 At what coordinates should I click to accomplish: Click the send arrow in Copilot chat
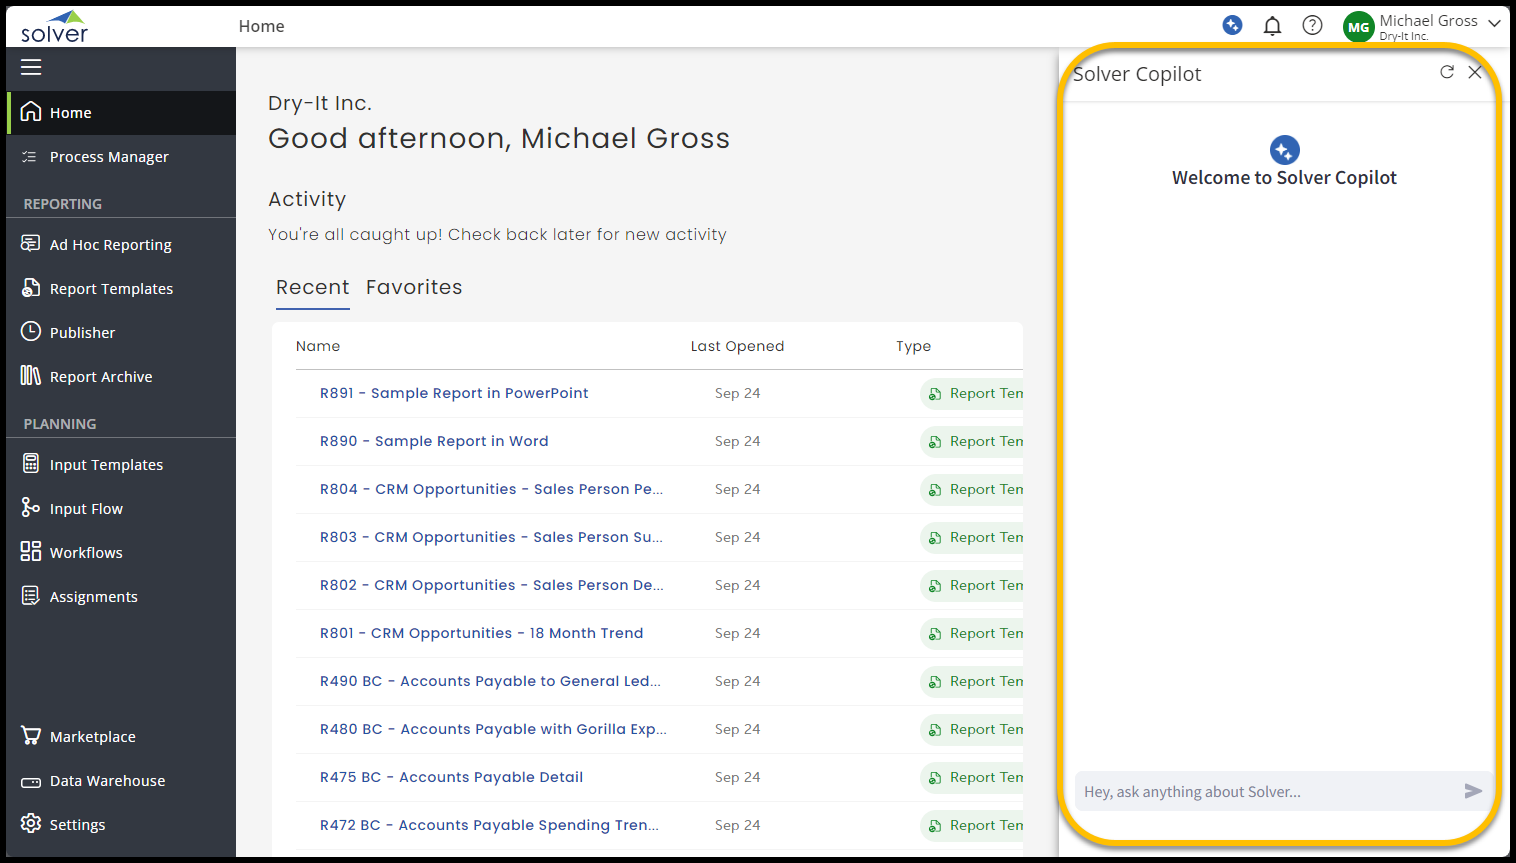pos(1472,791)
